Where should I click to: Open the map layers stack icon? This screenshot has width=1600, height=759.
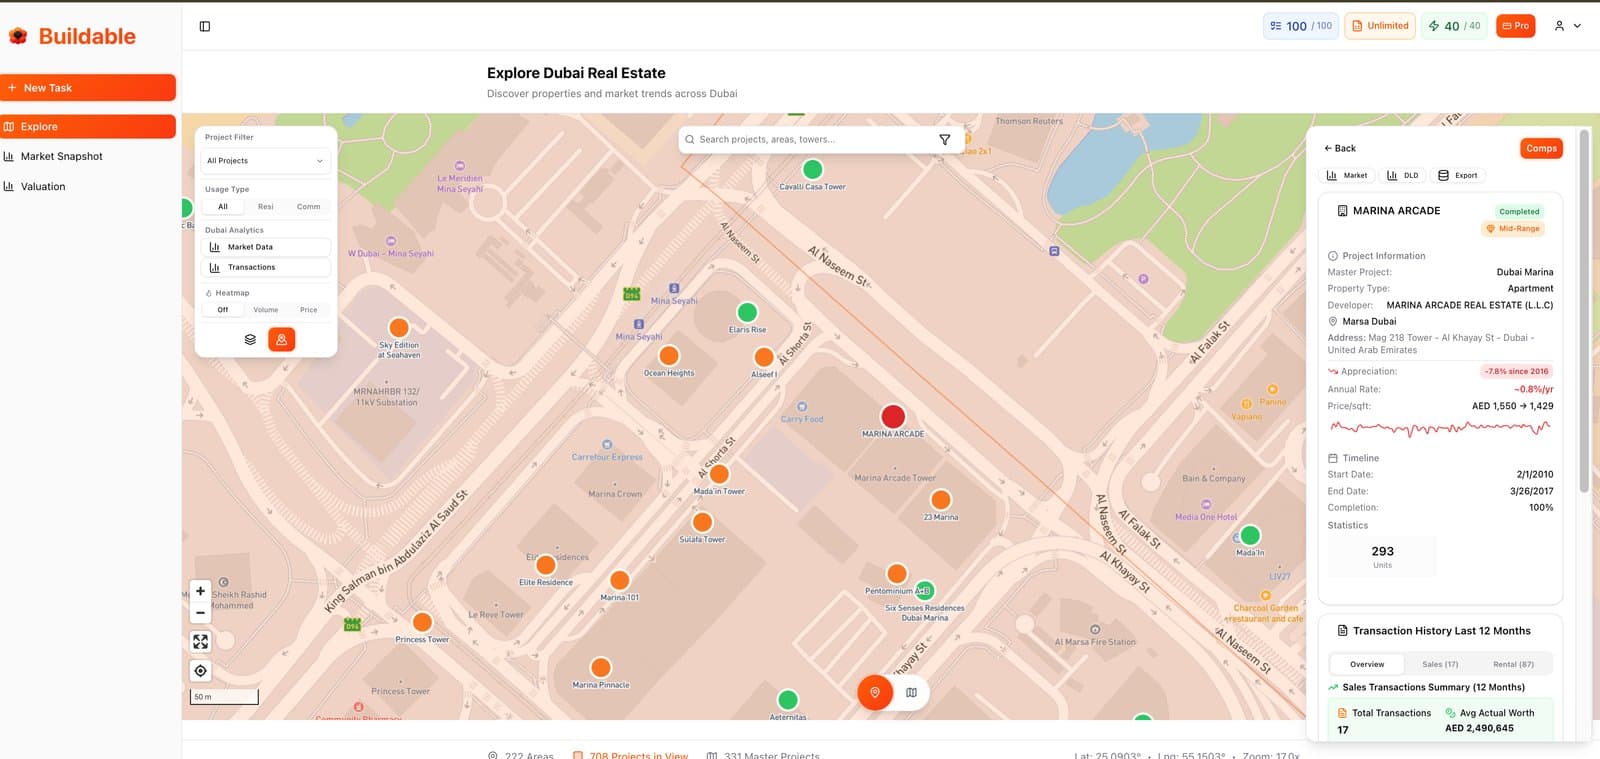pos(250,340)
